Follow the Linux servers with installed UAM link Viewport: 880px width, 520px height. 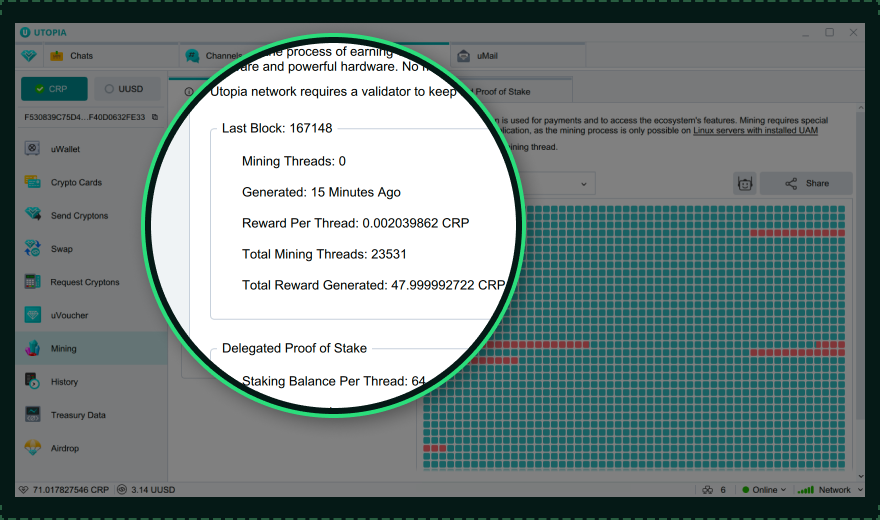pyautogui.click(x=755, y=130)
